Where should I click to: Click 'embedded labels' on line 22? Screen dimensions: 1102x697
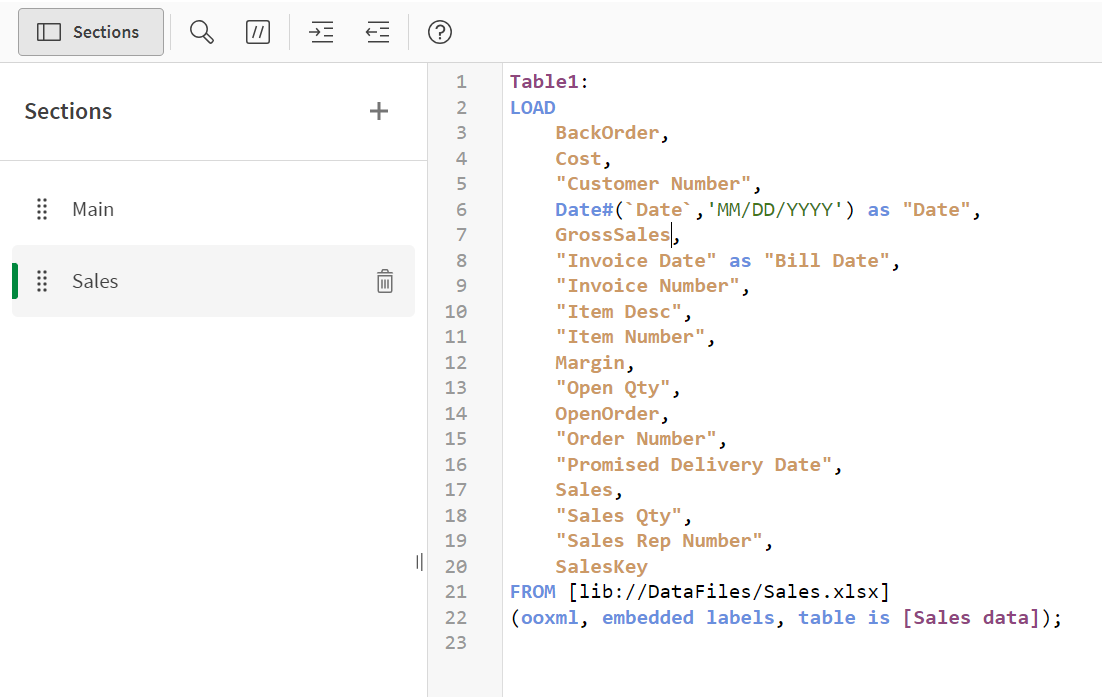[688, 618]
